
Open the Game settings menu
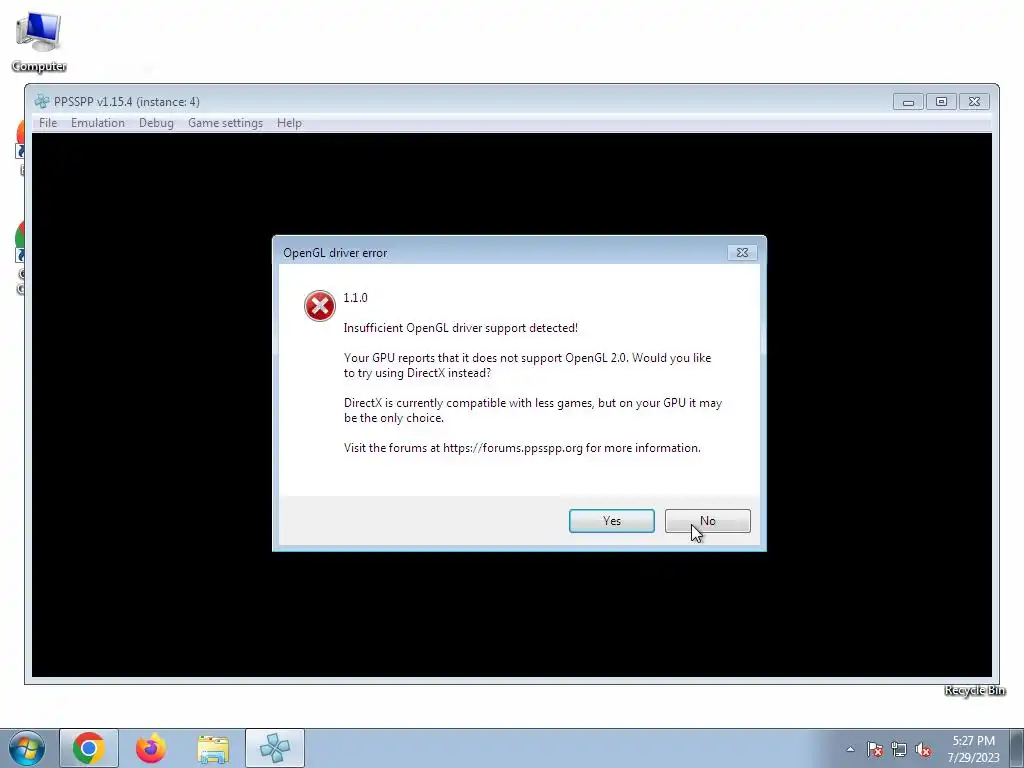click(225, 123)
